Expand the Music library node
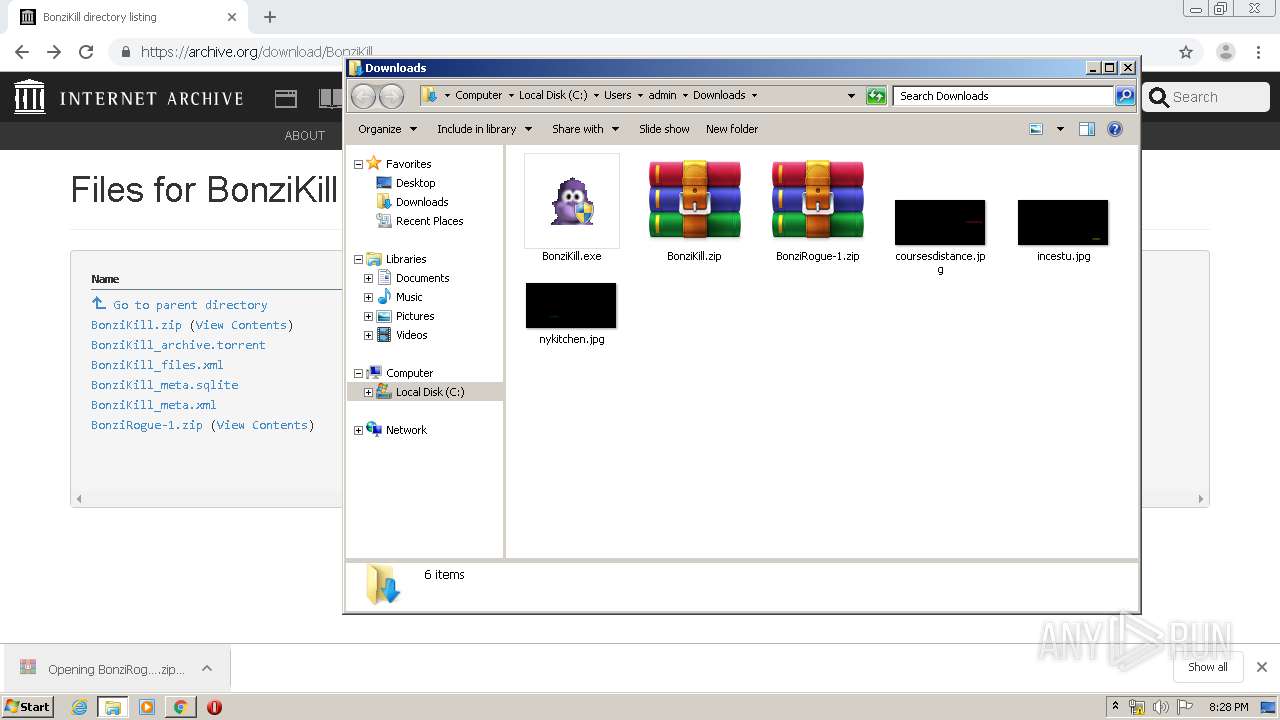The image size is (1280, 720). point(368,297)
